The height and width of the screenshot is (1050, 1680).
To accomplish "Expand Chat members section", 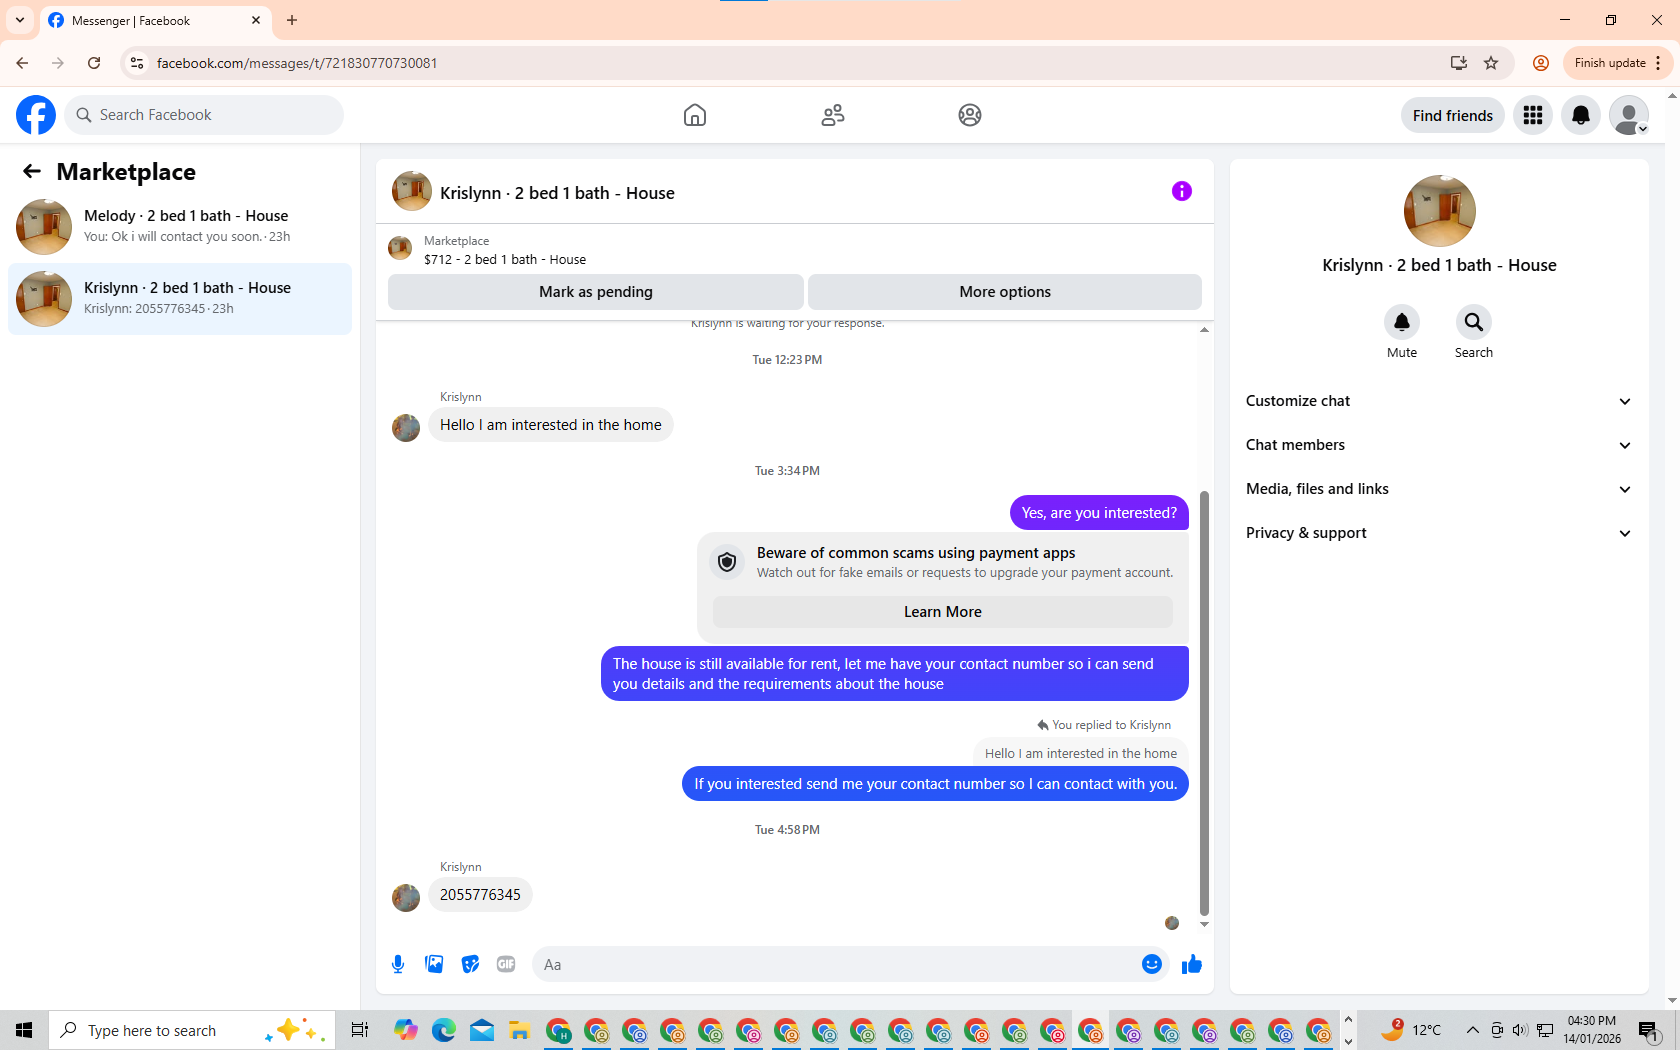I will point(1439,445).
